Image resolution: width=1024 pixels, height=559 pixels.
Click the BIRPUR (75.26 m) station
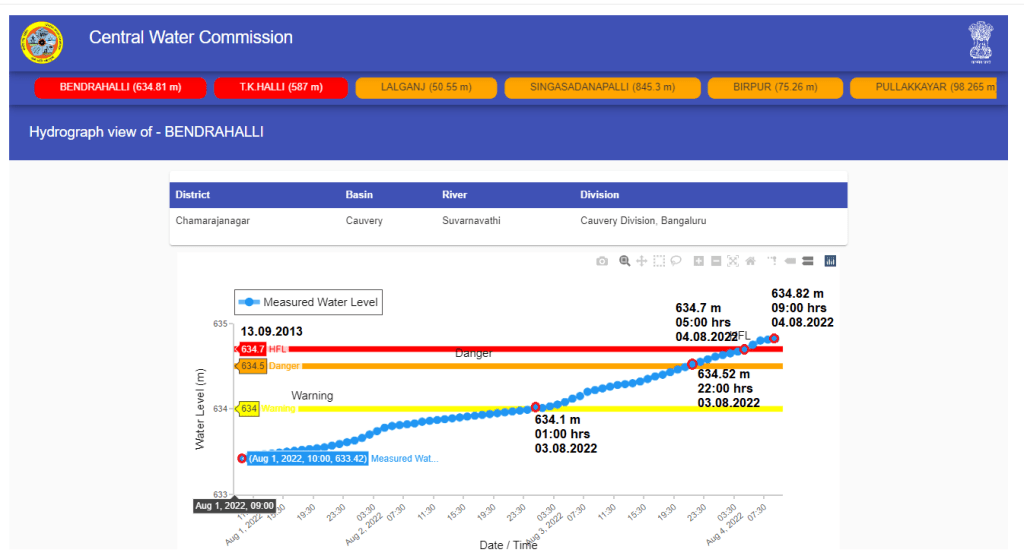[x=774, y=87]
